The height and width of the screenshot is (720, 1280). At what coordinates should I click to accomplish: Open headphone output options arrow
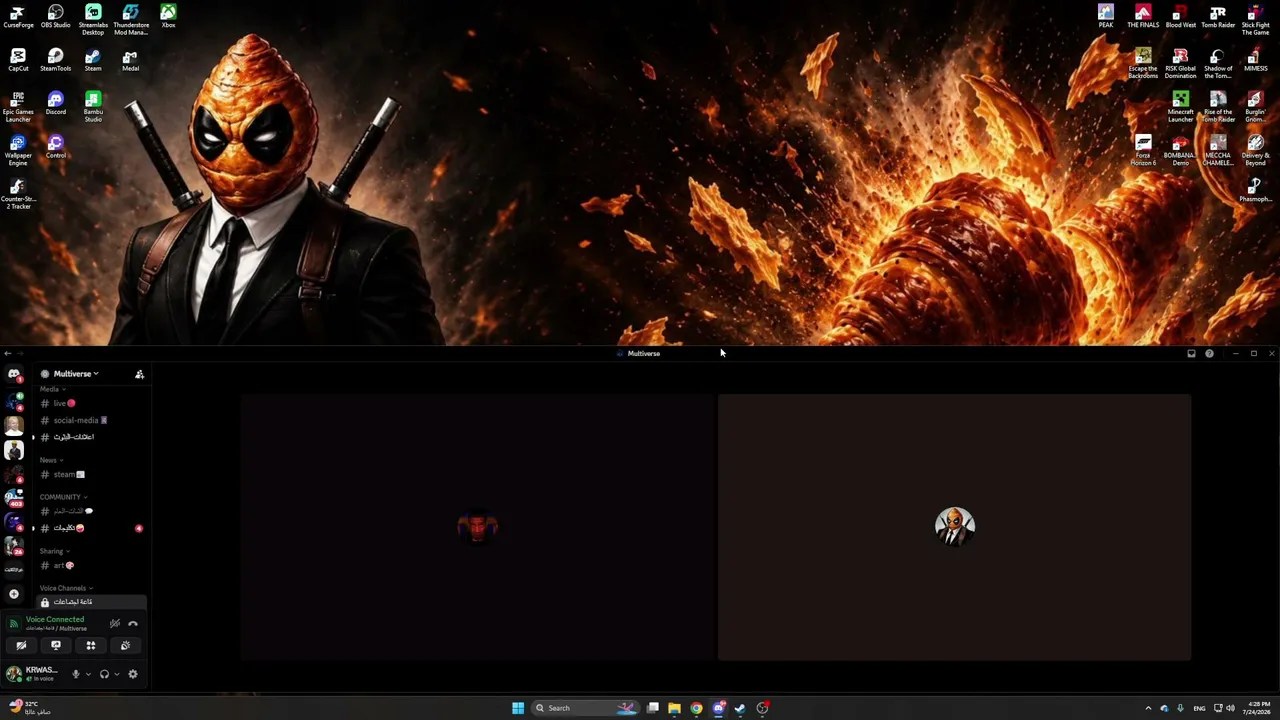(117, 674)
